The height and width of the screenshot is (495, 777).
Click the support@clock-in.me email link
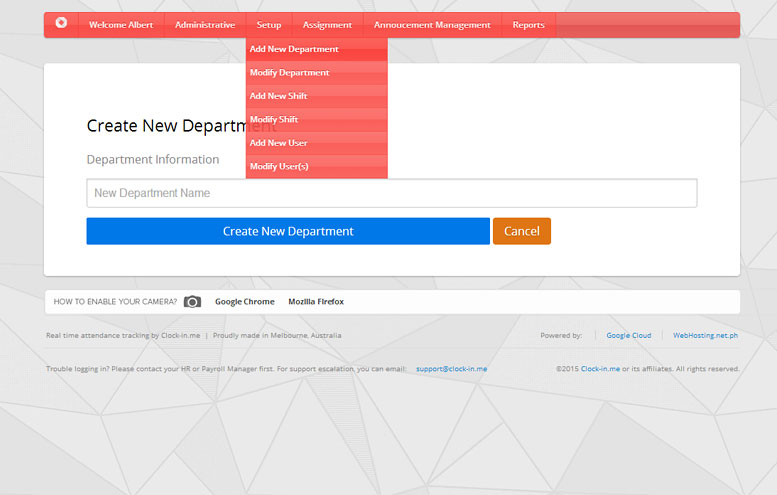(x=451, y=369)
